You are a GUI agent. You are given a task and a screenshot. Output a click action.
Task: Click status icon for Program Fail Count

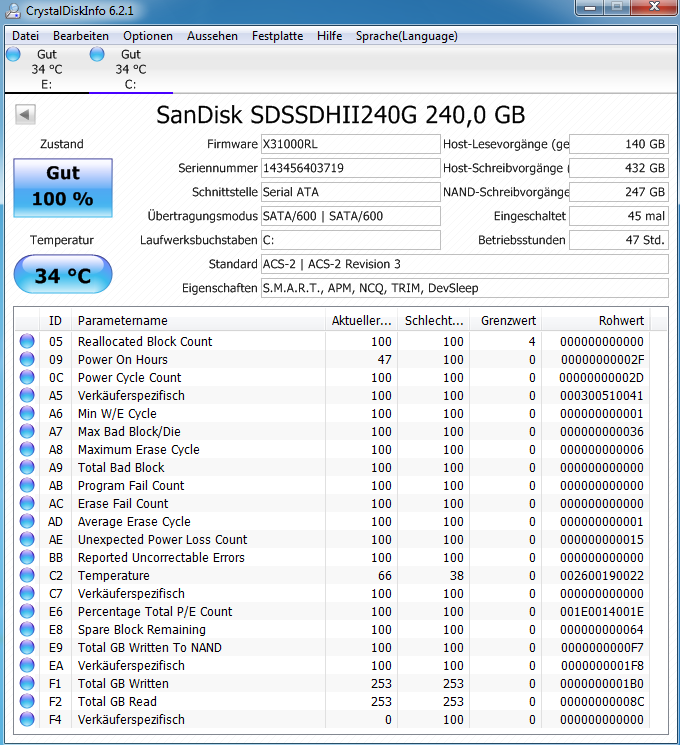click(27, 486)
